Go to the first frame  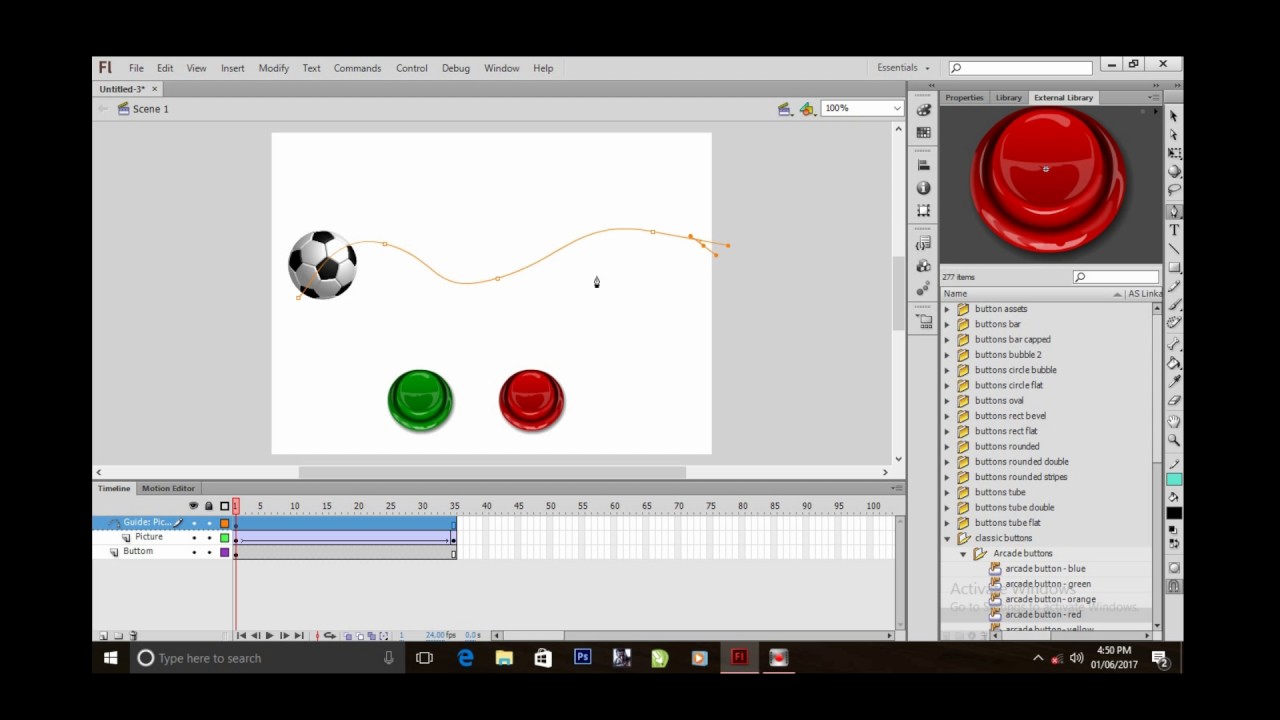coord(241,636)
